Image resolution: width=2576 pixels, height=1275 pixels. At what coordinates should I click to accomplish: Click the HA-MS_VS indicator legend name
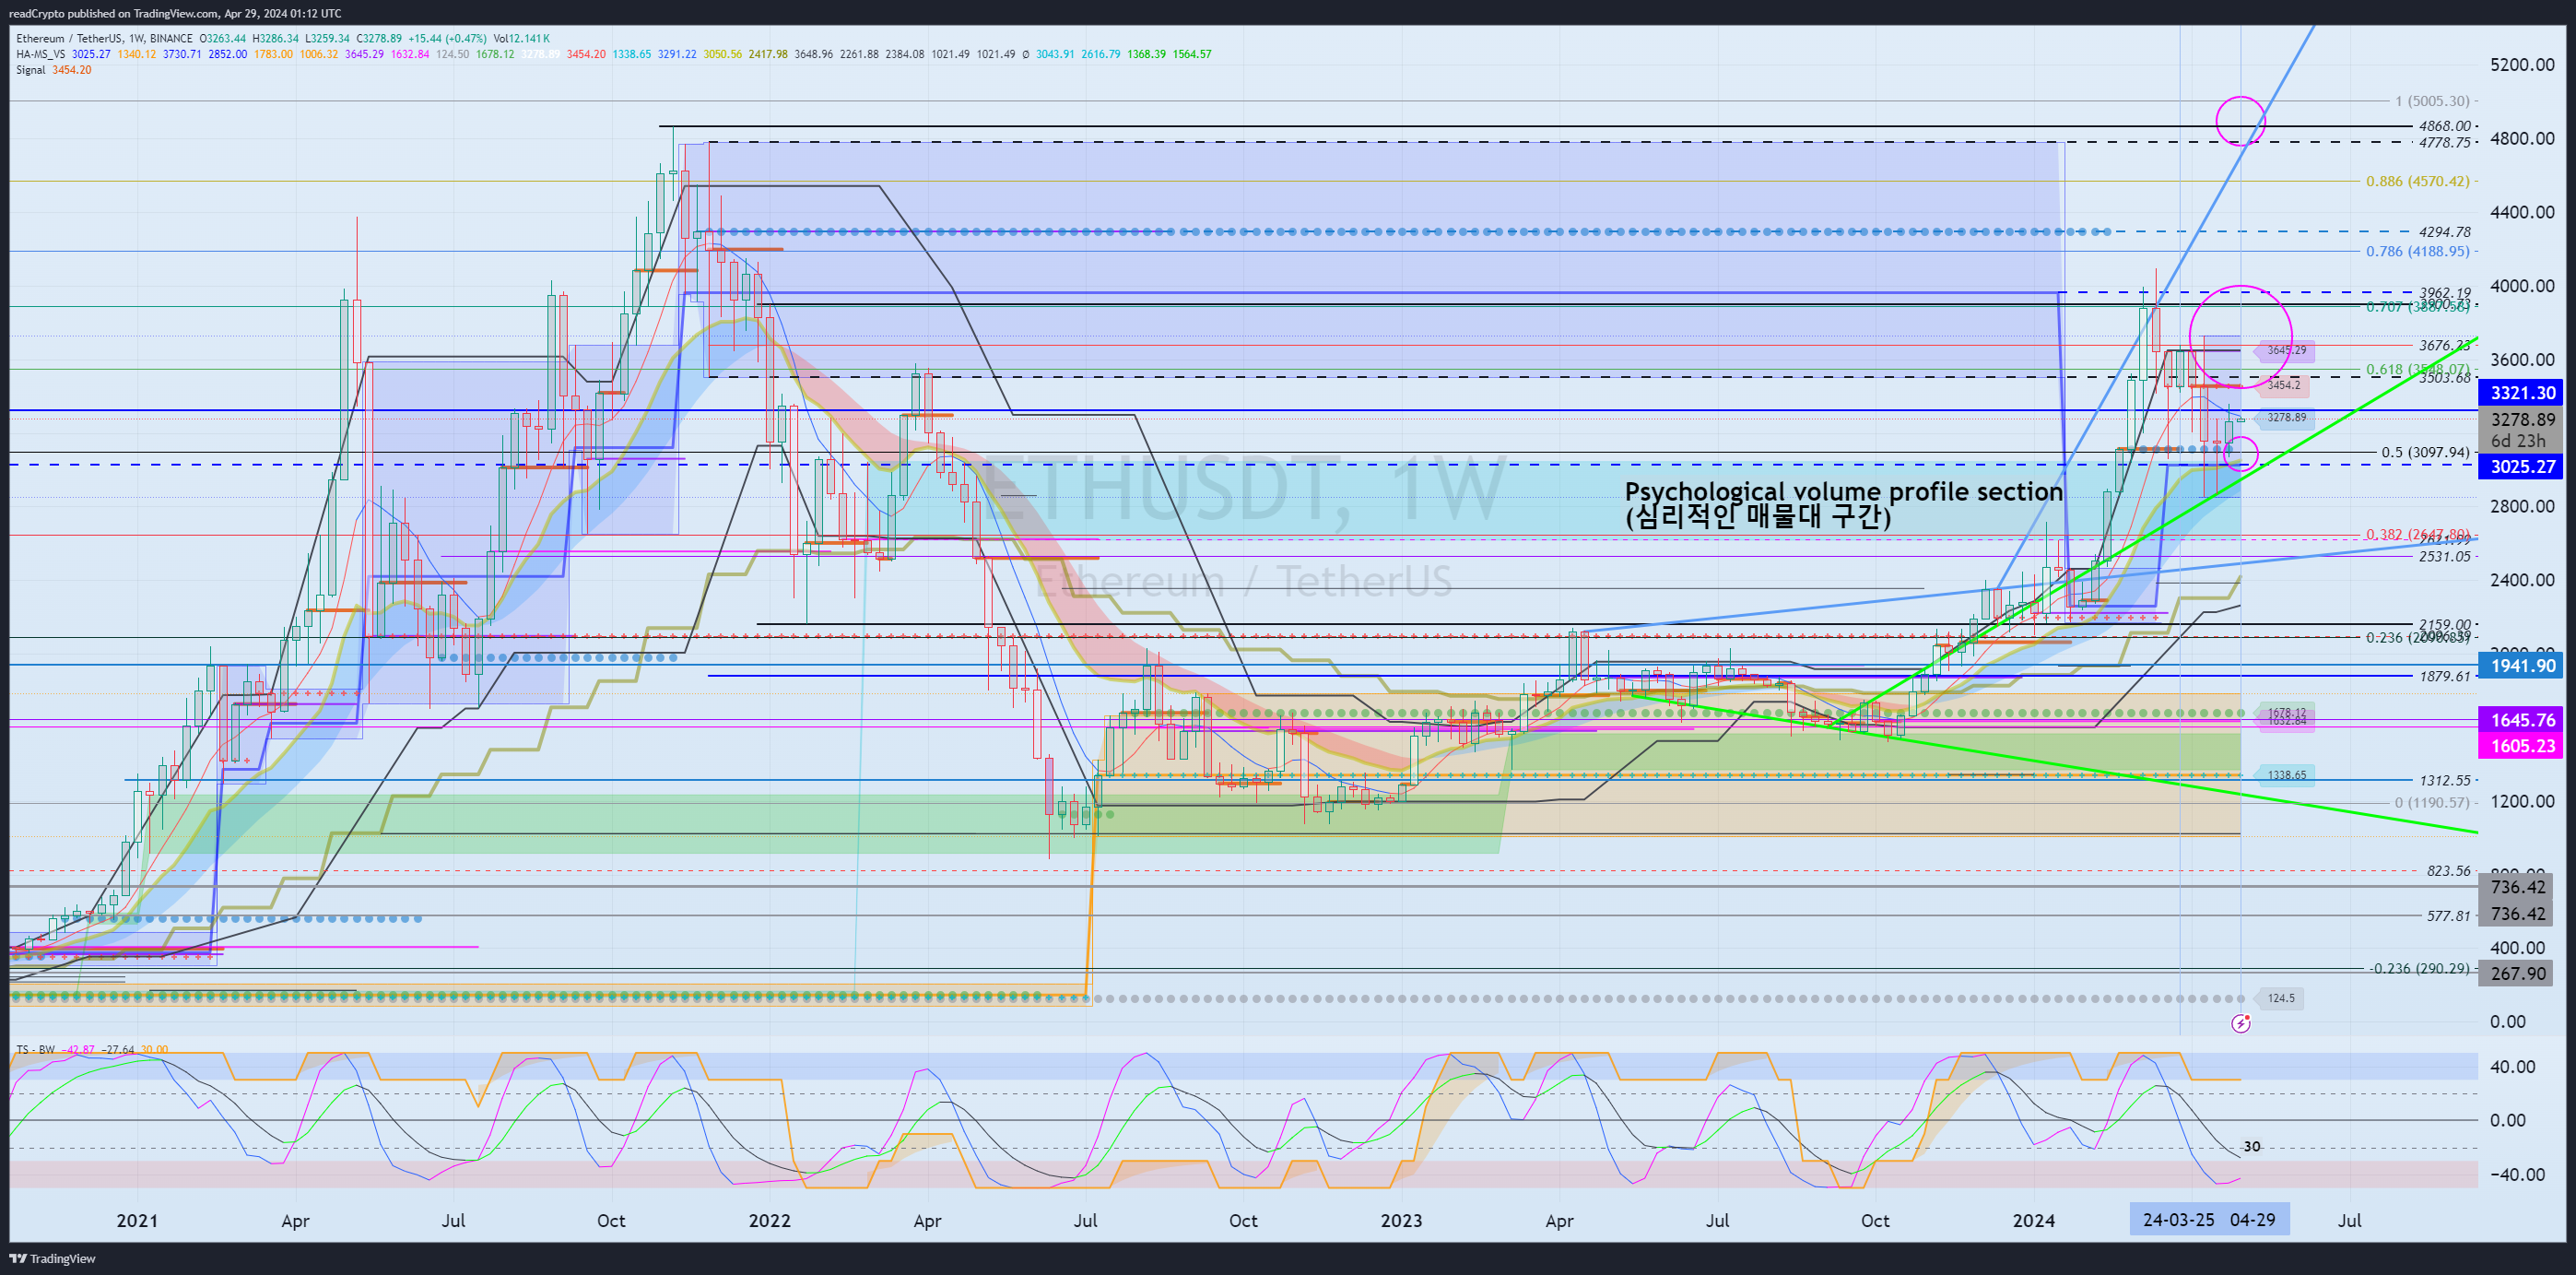tap(40, 54)
